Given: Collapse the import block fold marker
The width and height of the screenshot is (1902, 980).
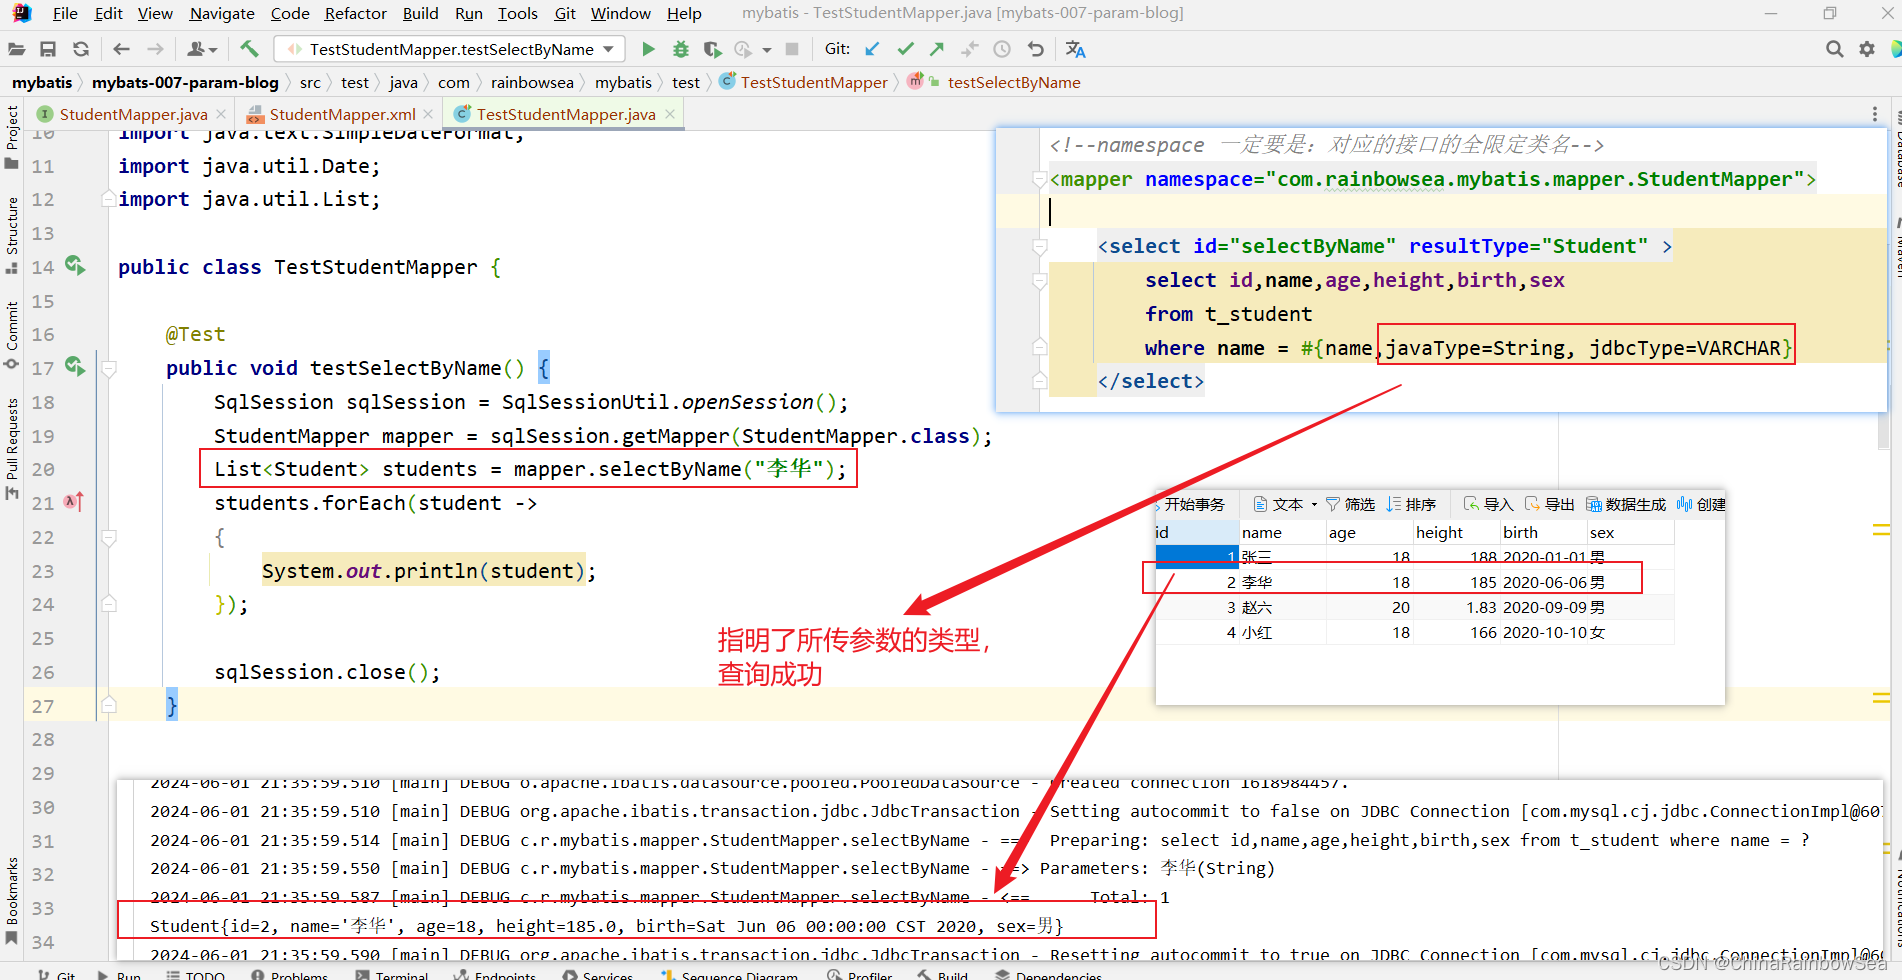Looking at the screenshot, I should pos(108,199).
